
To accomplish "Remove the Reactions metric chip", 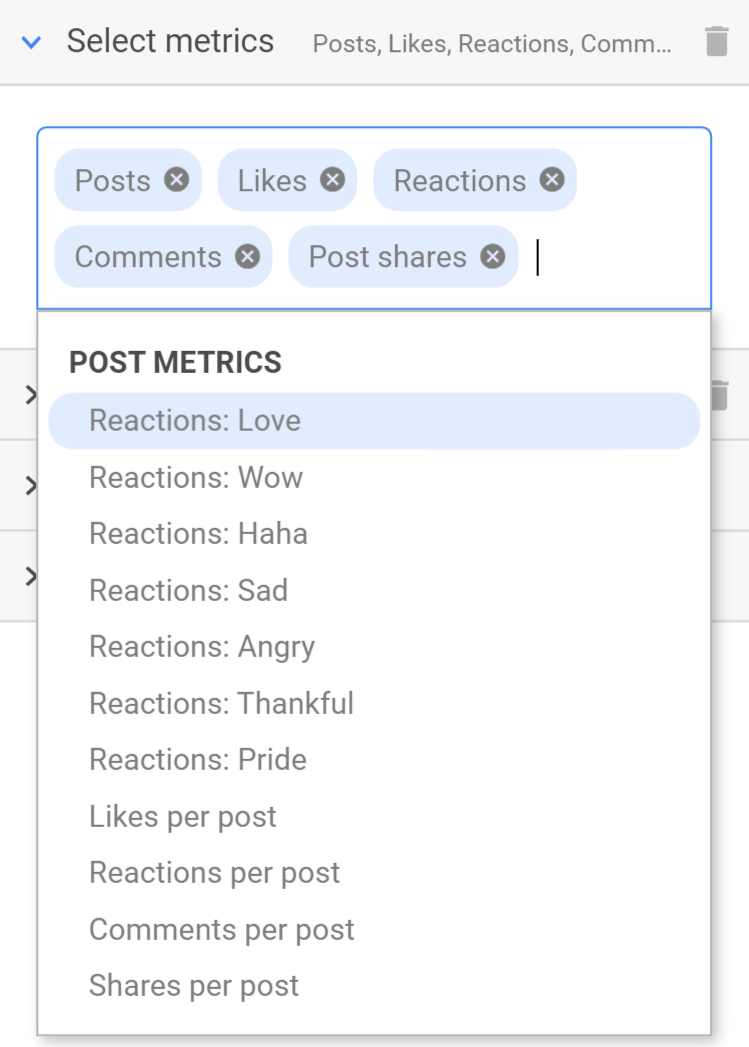I will tap(551, 180).
